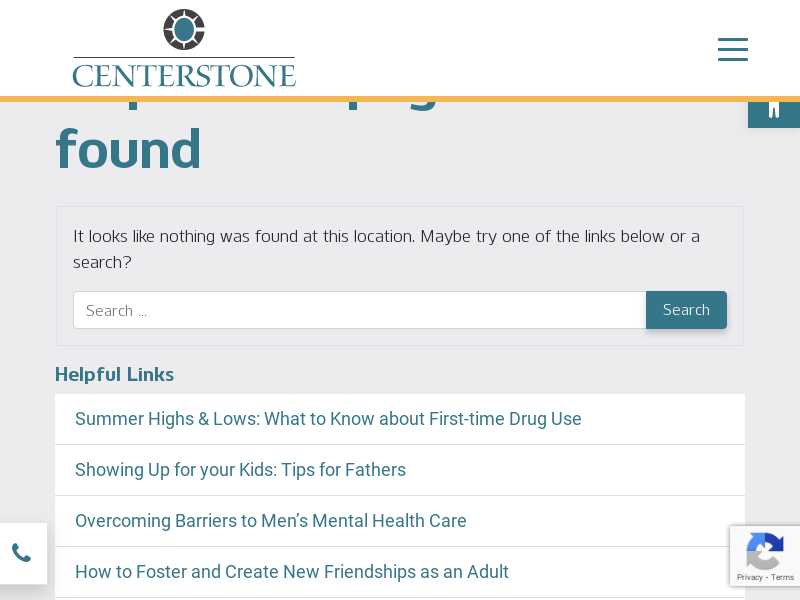Focus the Search text field
The height and width of the screenshot is (600, 800).
pyautogui.click(x=360, y=310)
